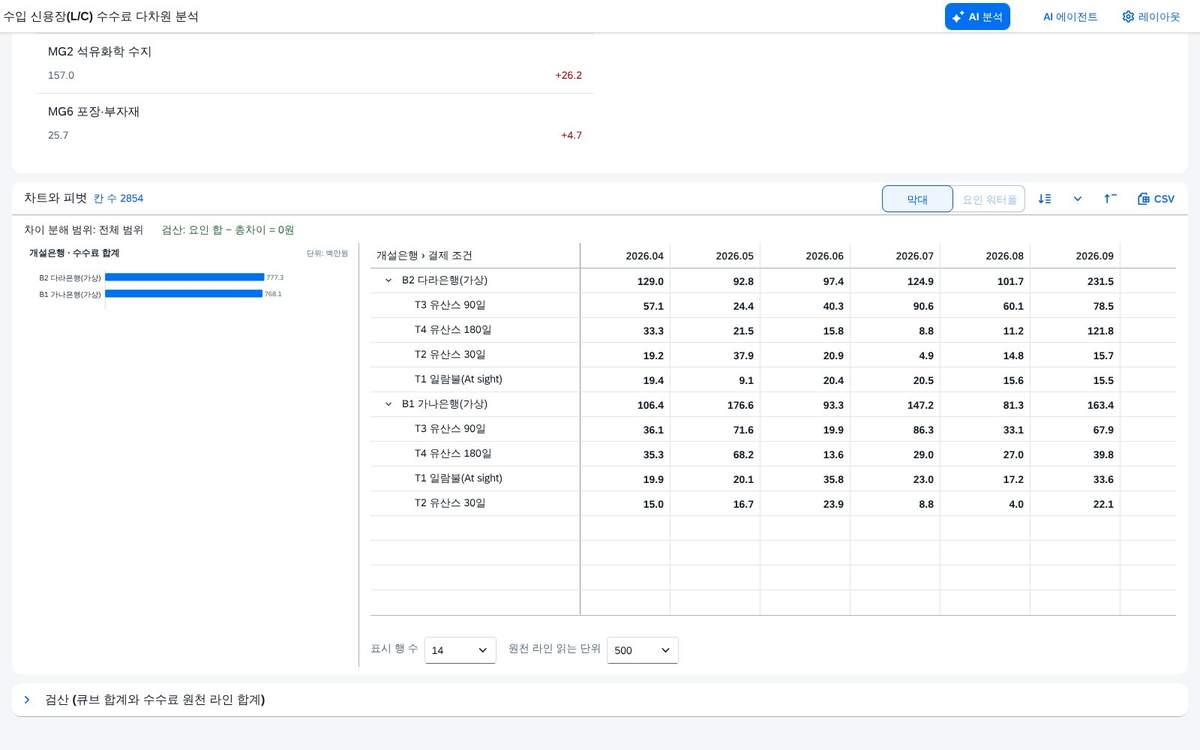Select the 2026.07 column header
The width and height of the screenshot is (1200, 750).
coord(895,256)
